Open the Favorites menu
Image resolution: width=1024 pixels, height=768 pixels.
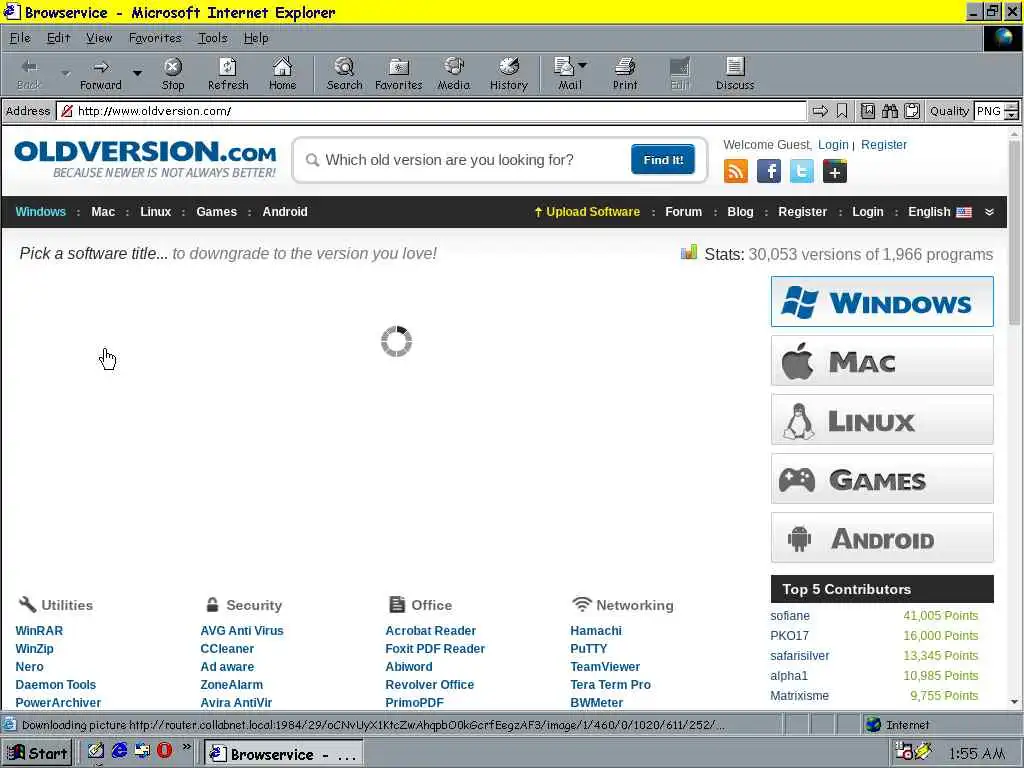[x=155, y=38]
